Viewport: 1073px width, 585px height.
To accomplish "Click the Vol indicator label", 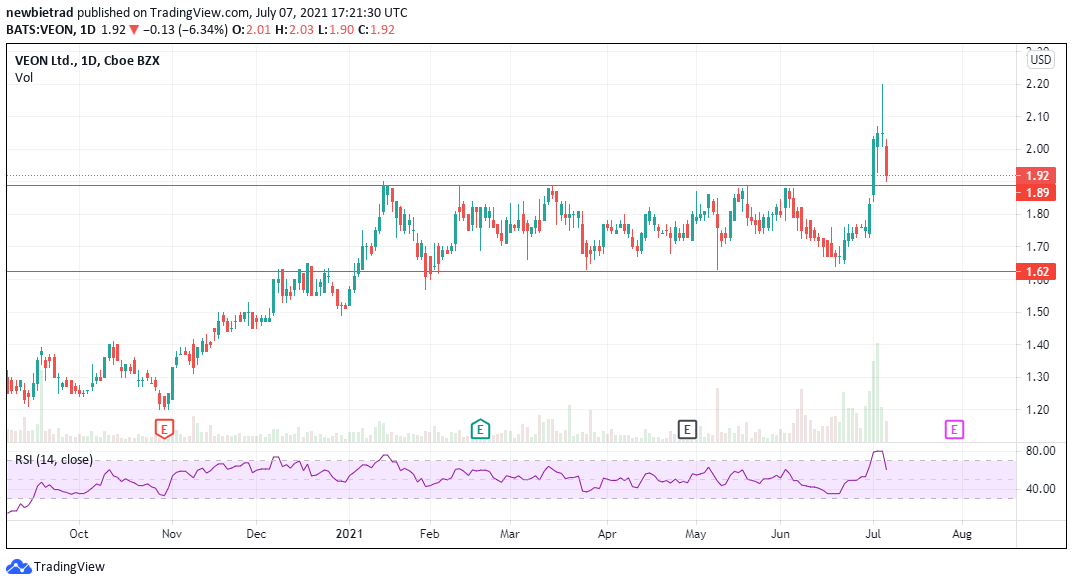I will click(24, 77).
